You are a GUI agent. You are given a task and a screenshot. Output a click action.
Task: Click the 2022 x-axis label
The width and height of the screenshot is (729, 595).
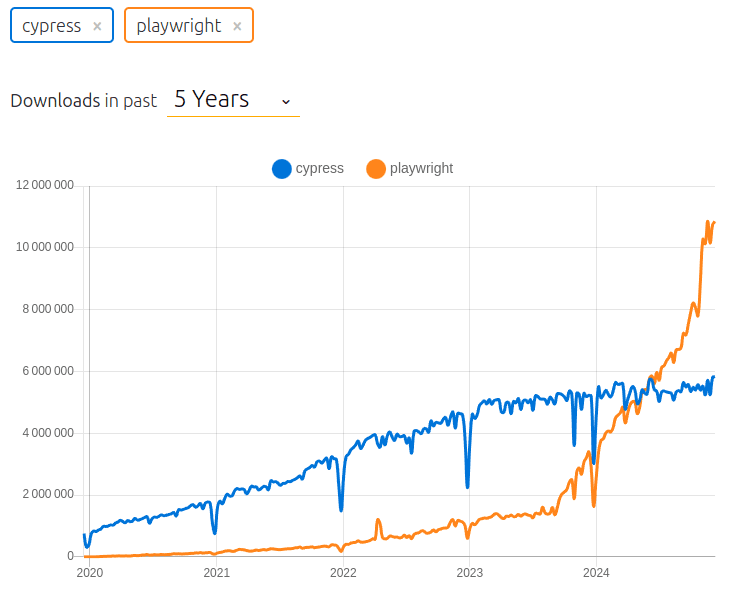[343, 573]
